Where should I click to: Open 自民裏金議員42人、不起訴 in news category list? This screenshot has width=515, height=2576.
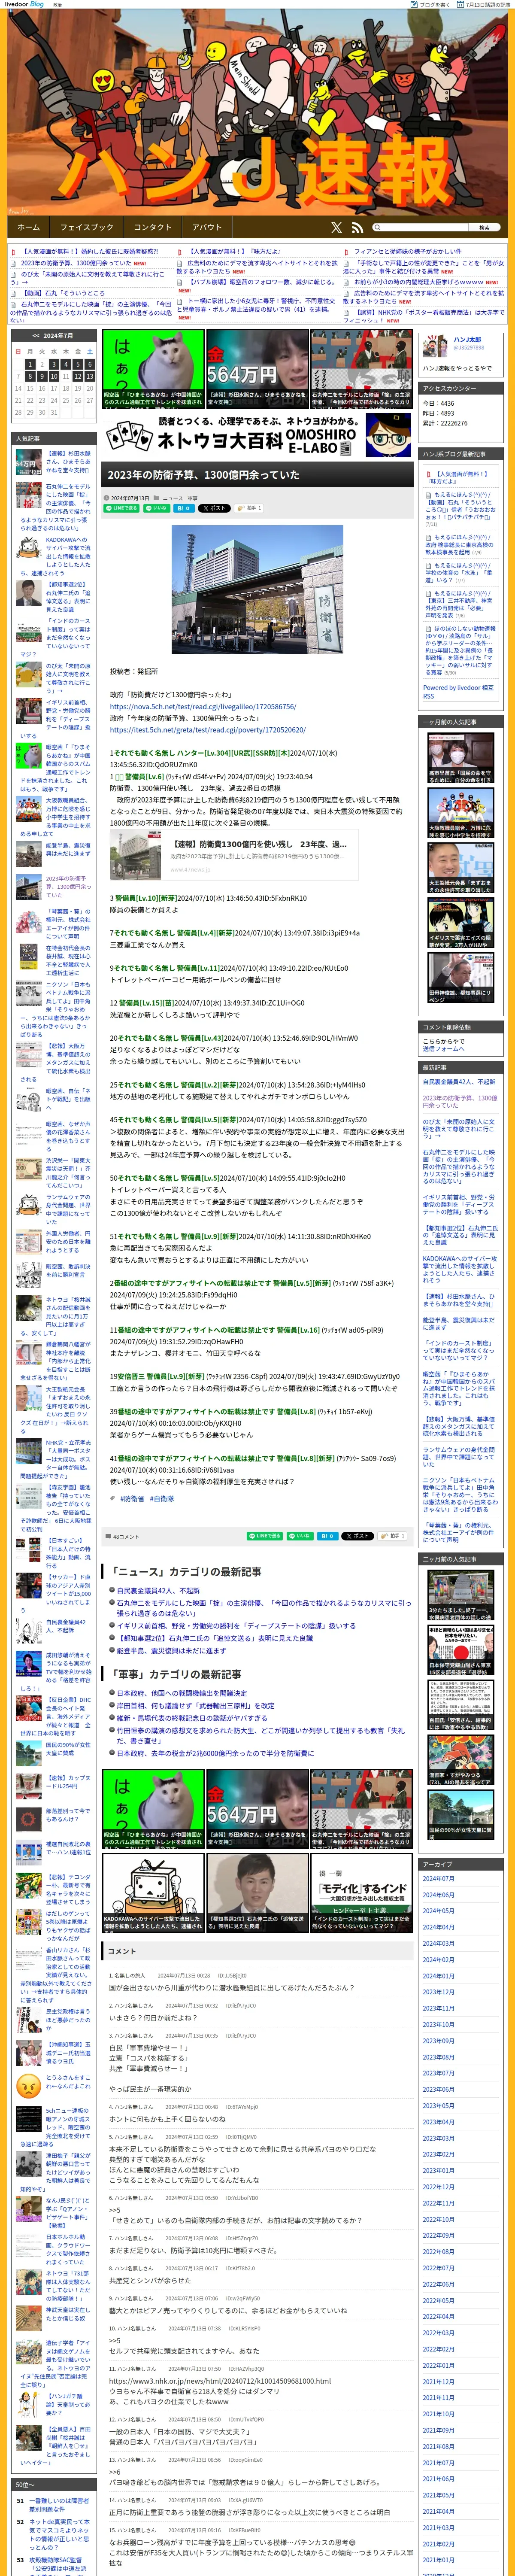[x=158, y=1590]
